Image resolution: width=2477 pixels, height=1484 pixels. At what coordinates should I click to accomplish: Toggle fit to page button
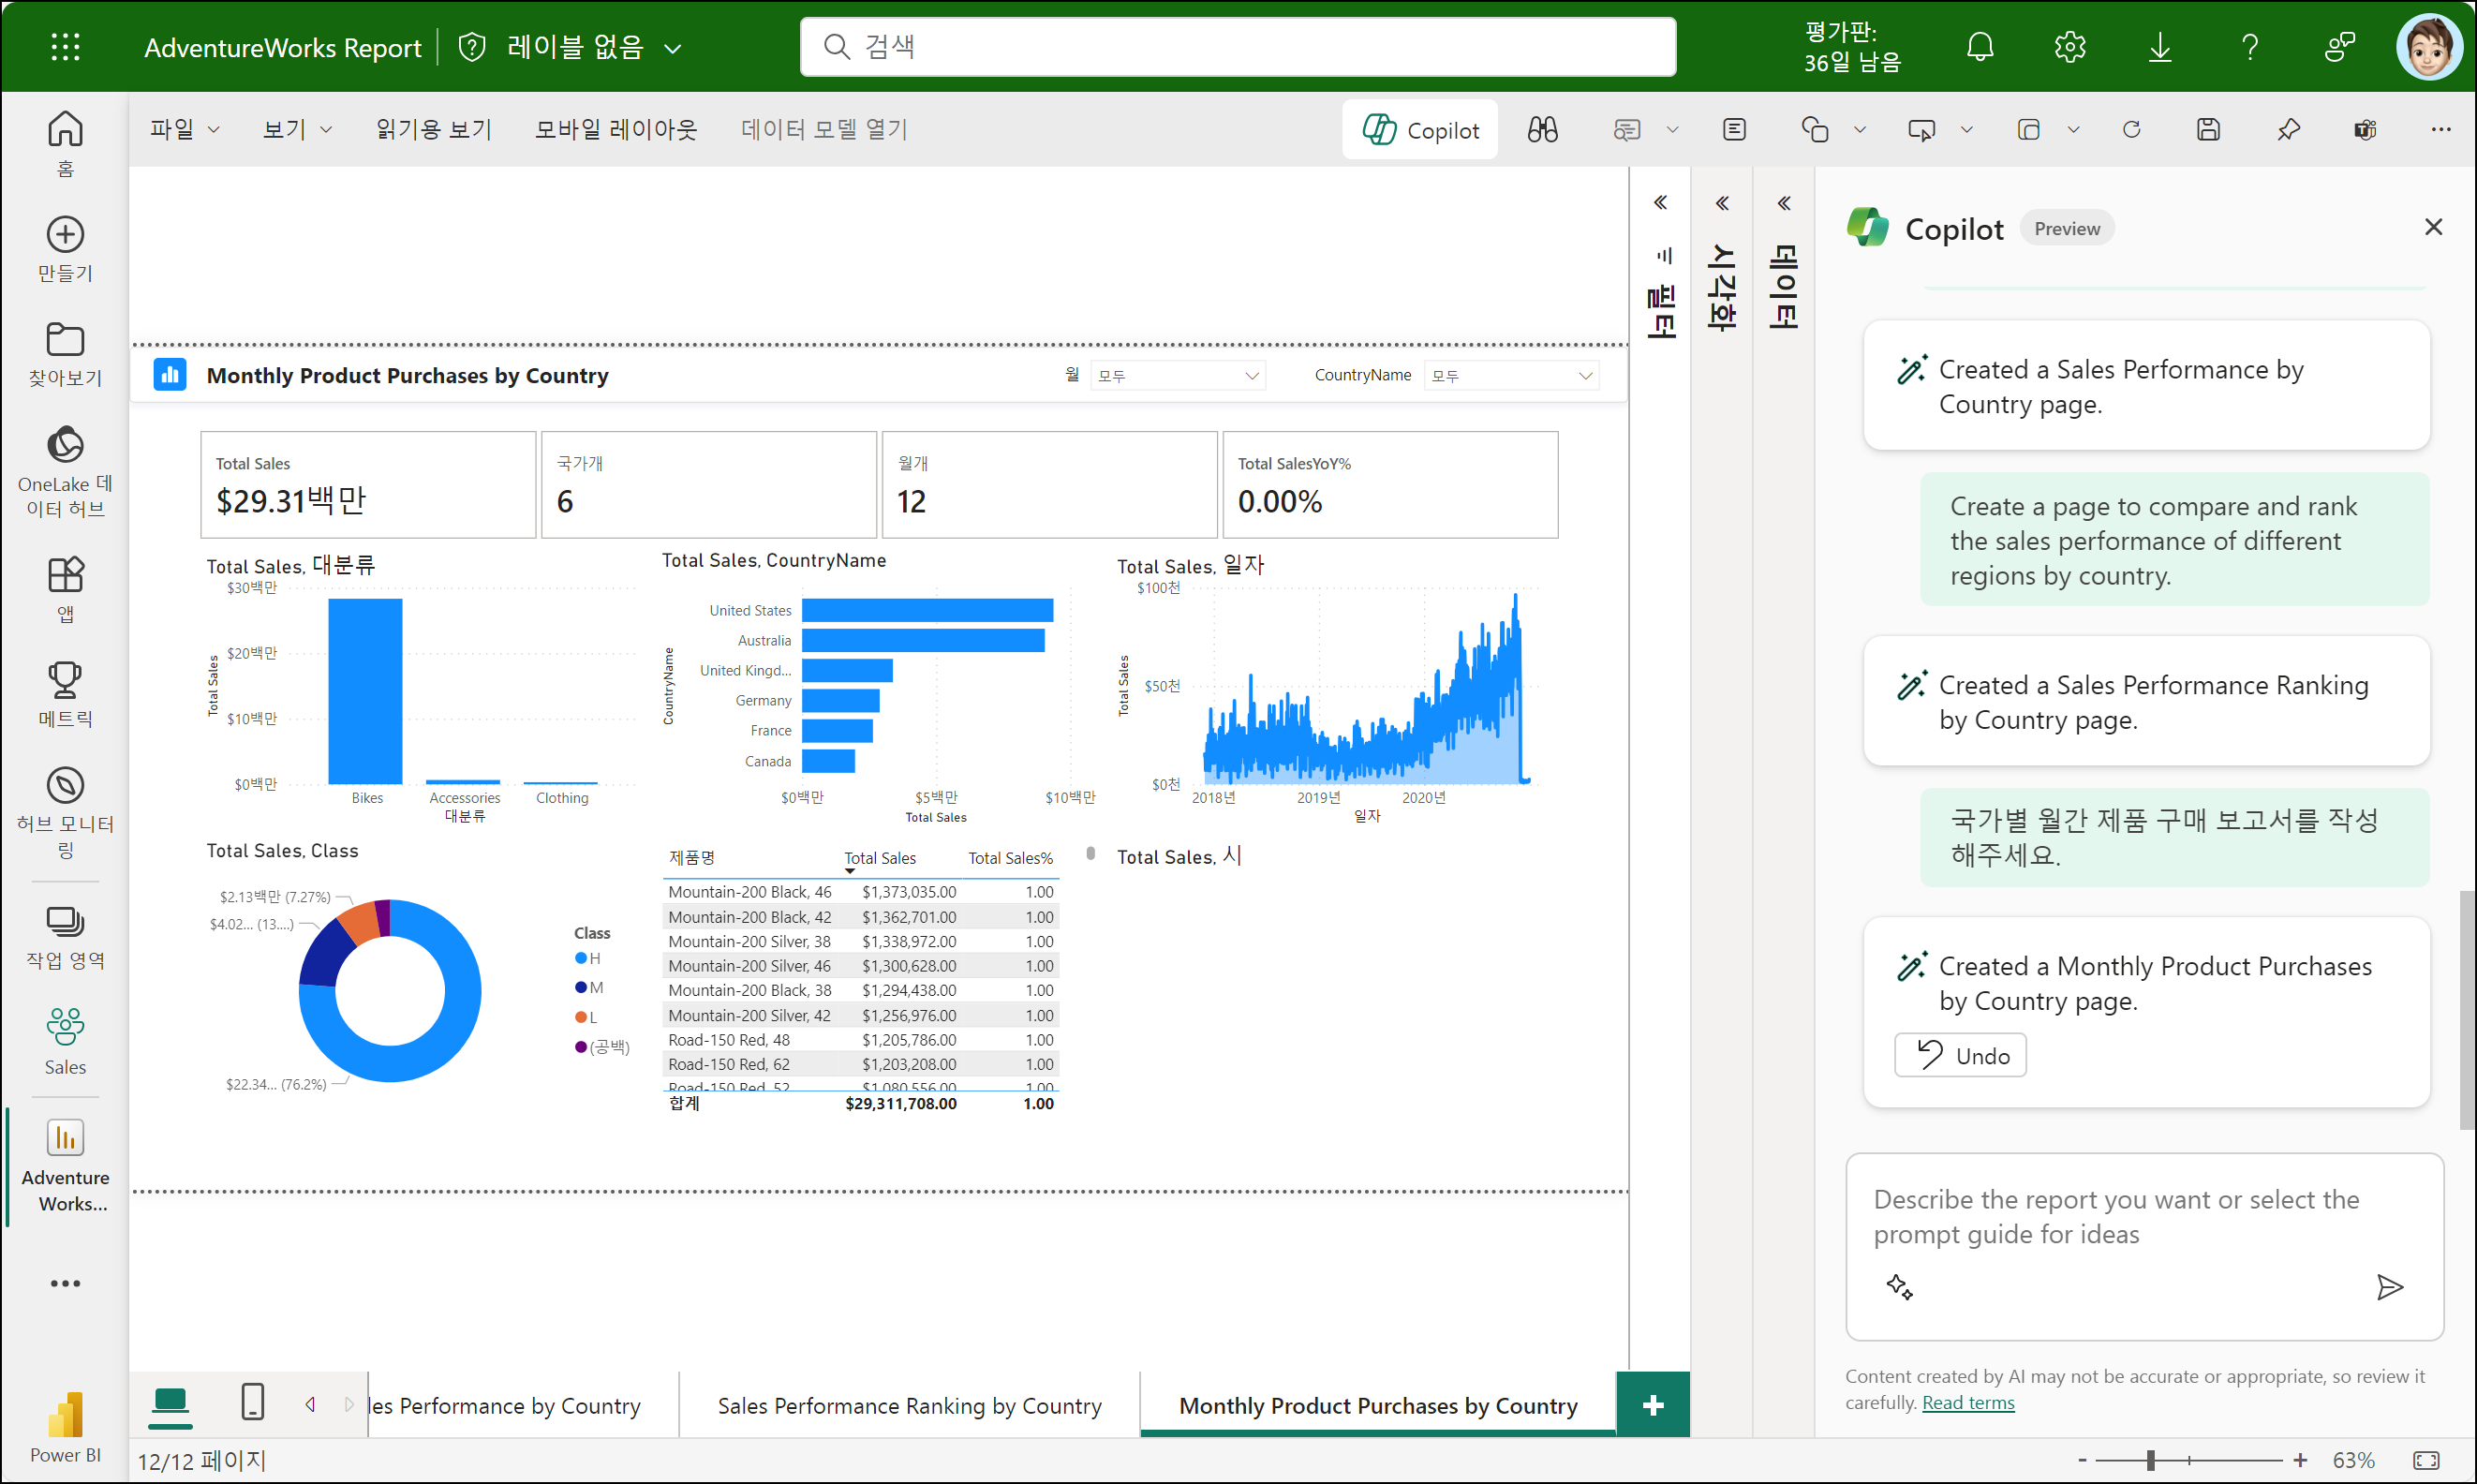(x=2426, y=1460)
